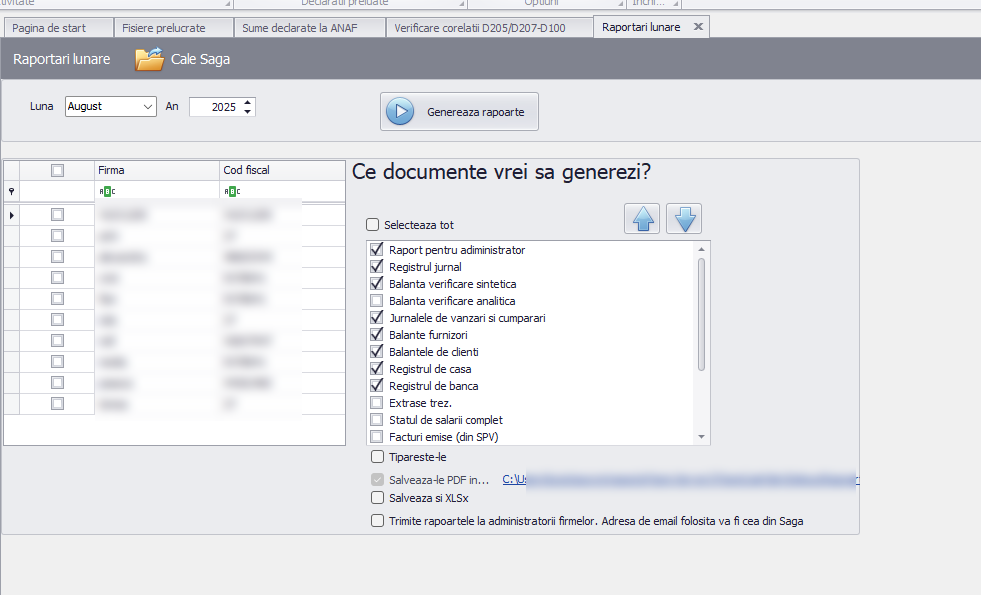This screenshot has width=981, height=595.
Task: Enable the Tipareste-le checkbox
Action: (377, 457)
